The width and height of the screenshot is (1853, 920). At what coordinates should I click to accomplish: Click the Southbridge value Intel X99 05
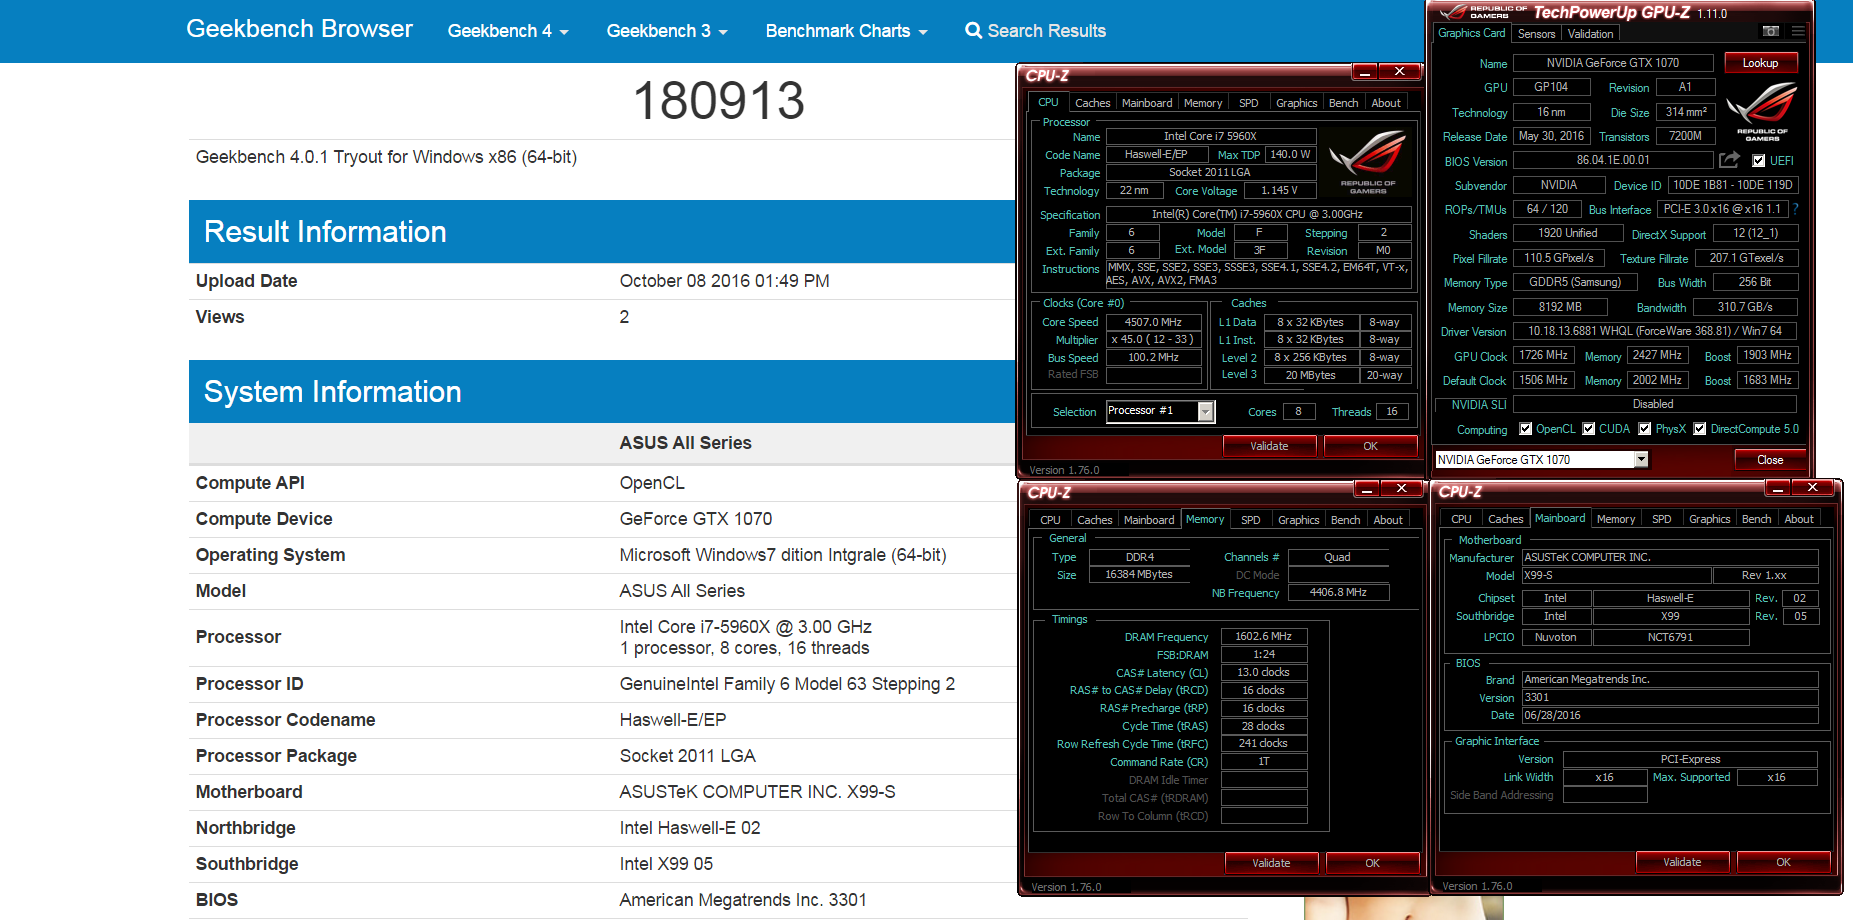click(666, 864)
